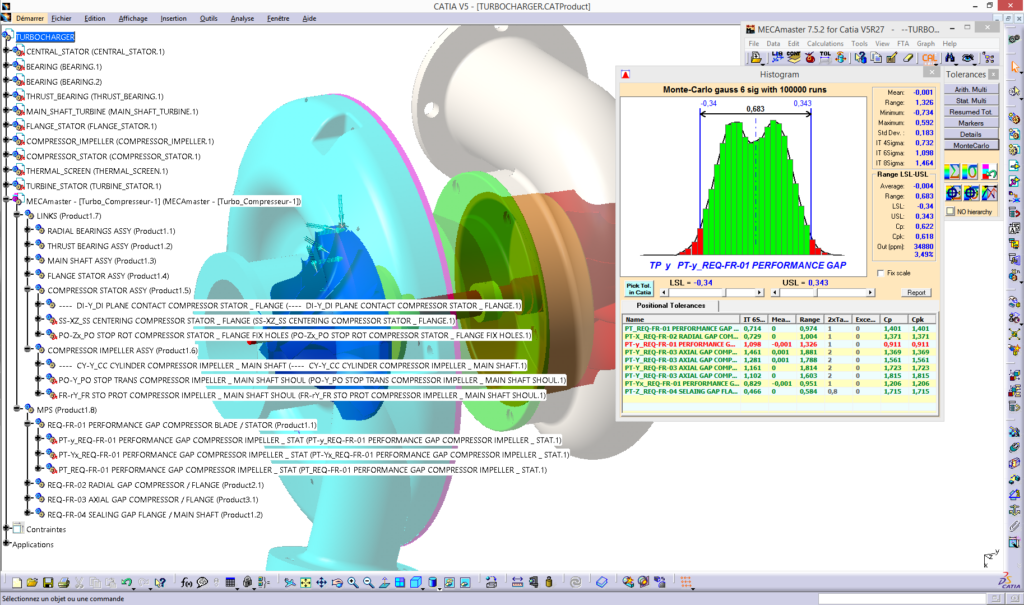The height and width of the screenshot is (605, 1024).
Task: Collapse COMPRESSOR IMPELLER ASSY node
Action: 27,350
